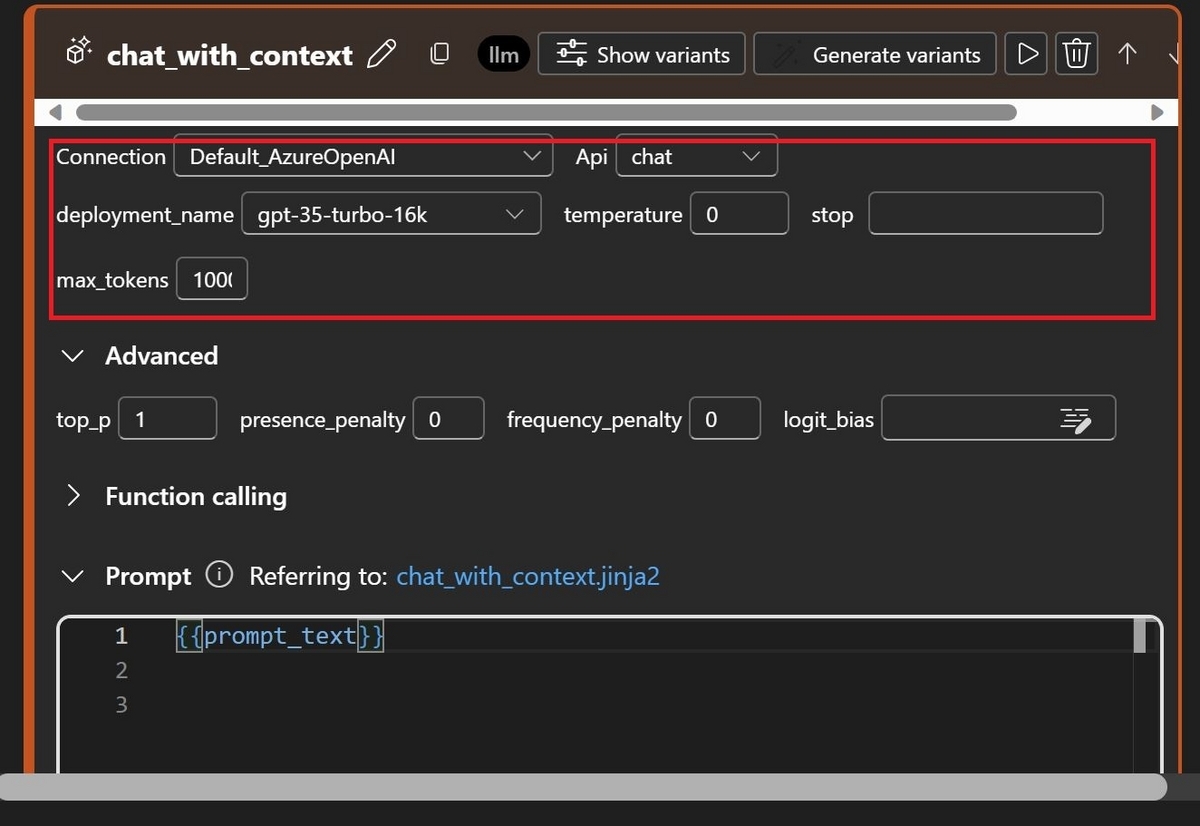Collapse the Prompt section
Screen dimensions: 1200x826
pyautogui.click(x=73, y=576)
